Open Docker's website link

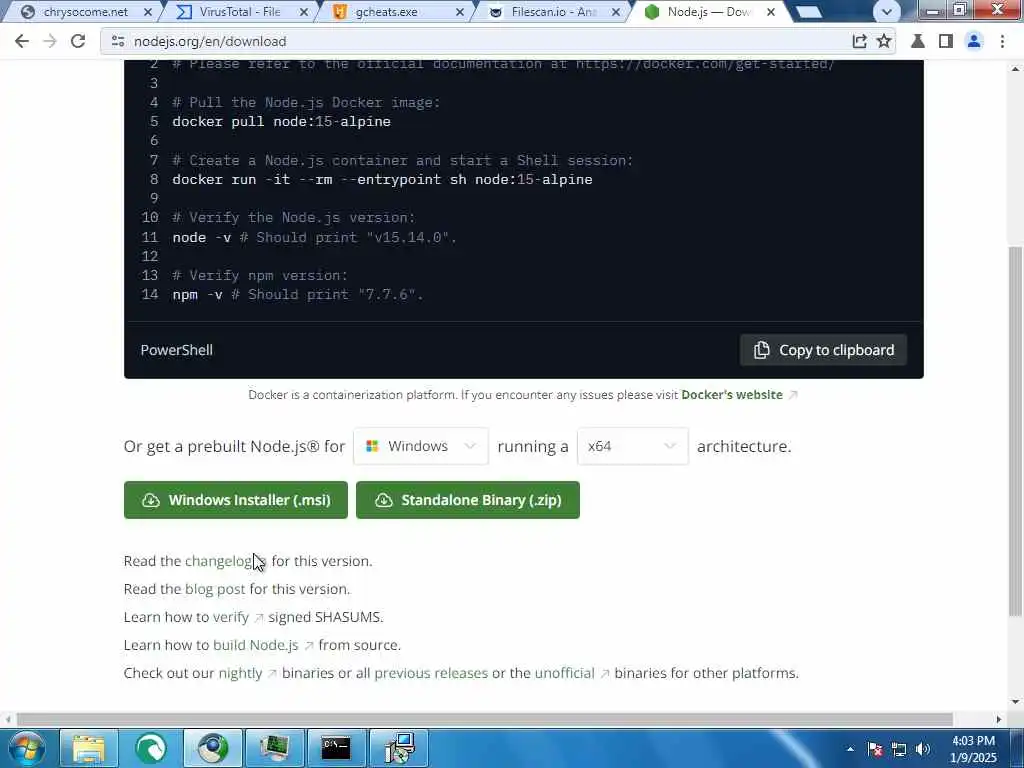point(731,394)
